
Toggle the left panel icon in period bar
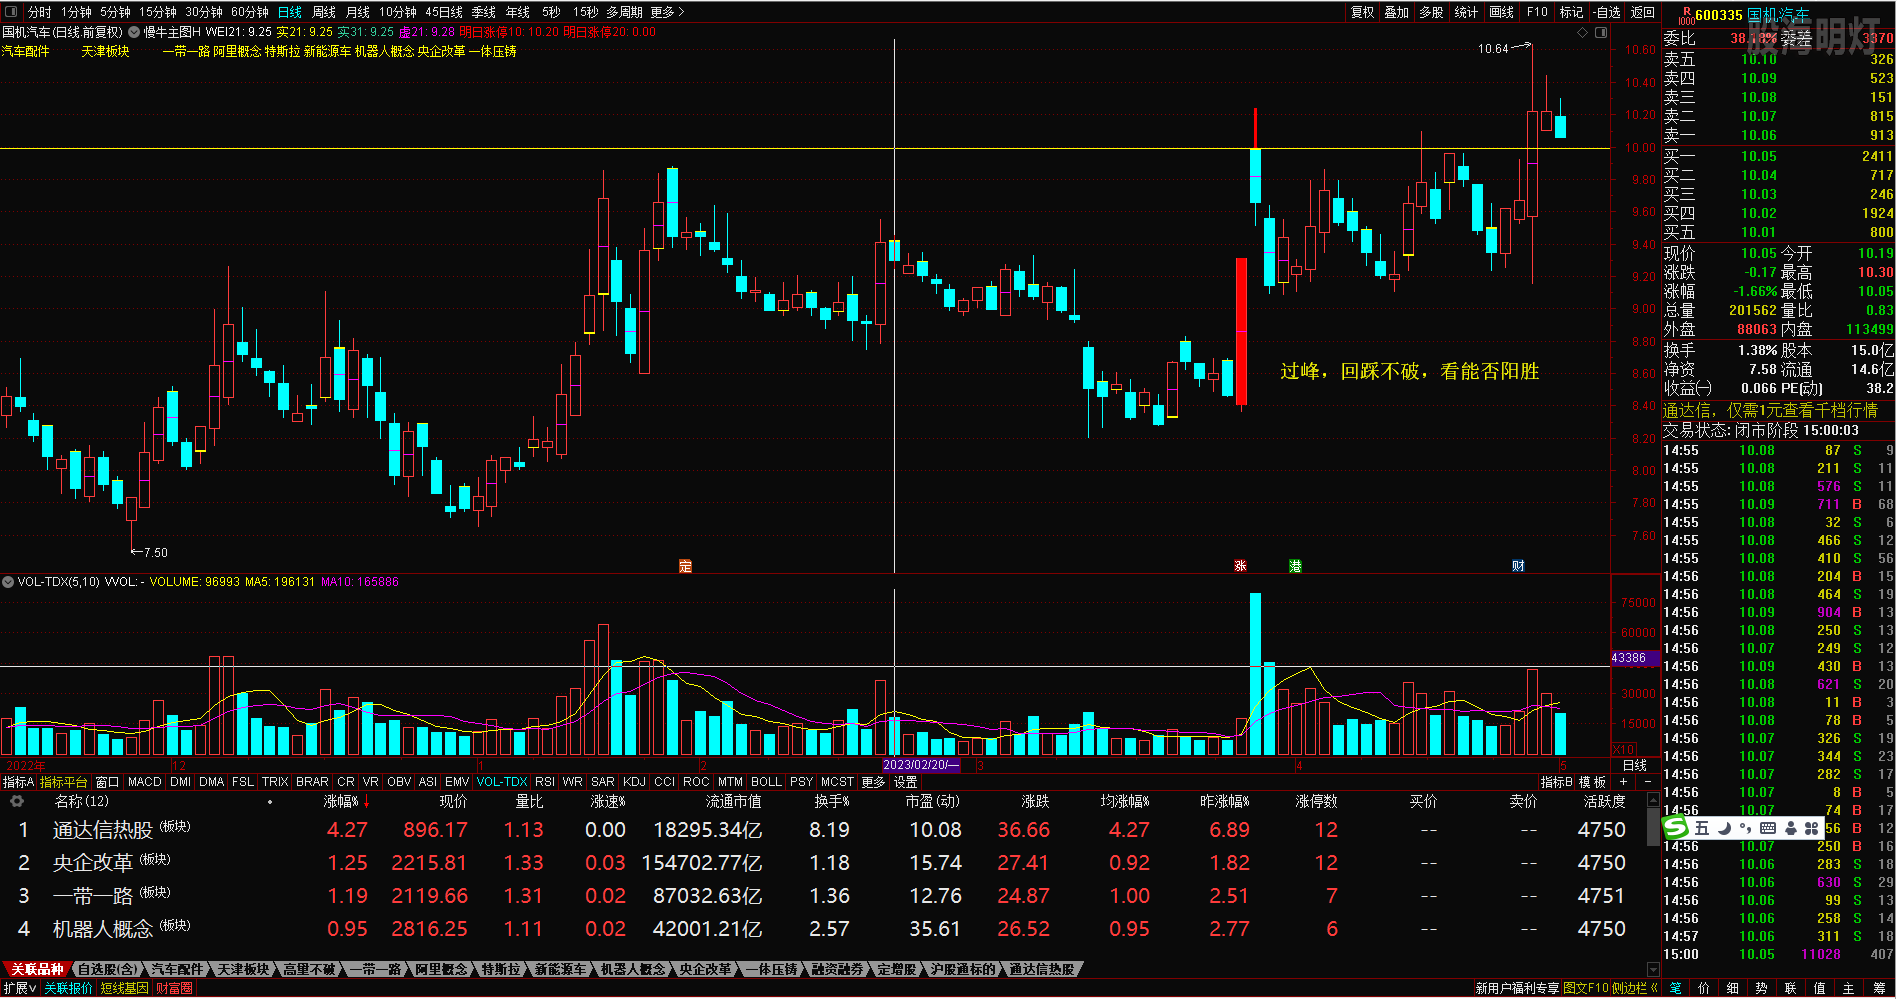[11, 12]
